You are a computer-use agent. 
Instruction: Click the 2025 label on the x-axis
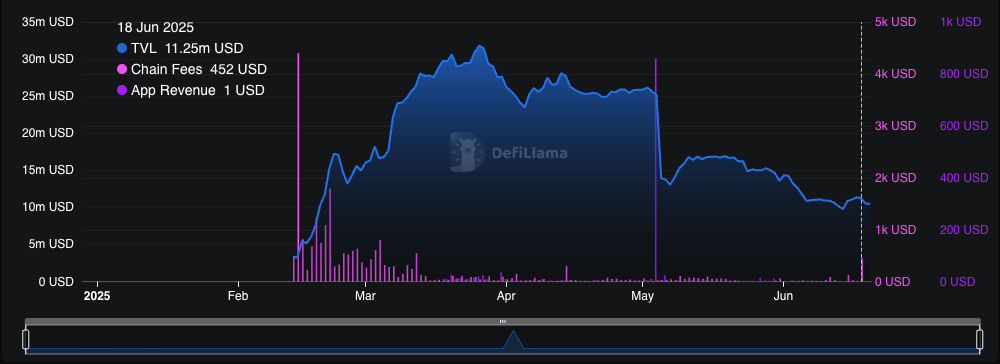(97, 296)
